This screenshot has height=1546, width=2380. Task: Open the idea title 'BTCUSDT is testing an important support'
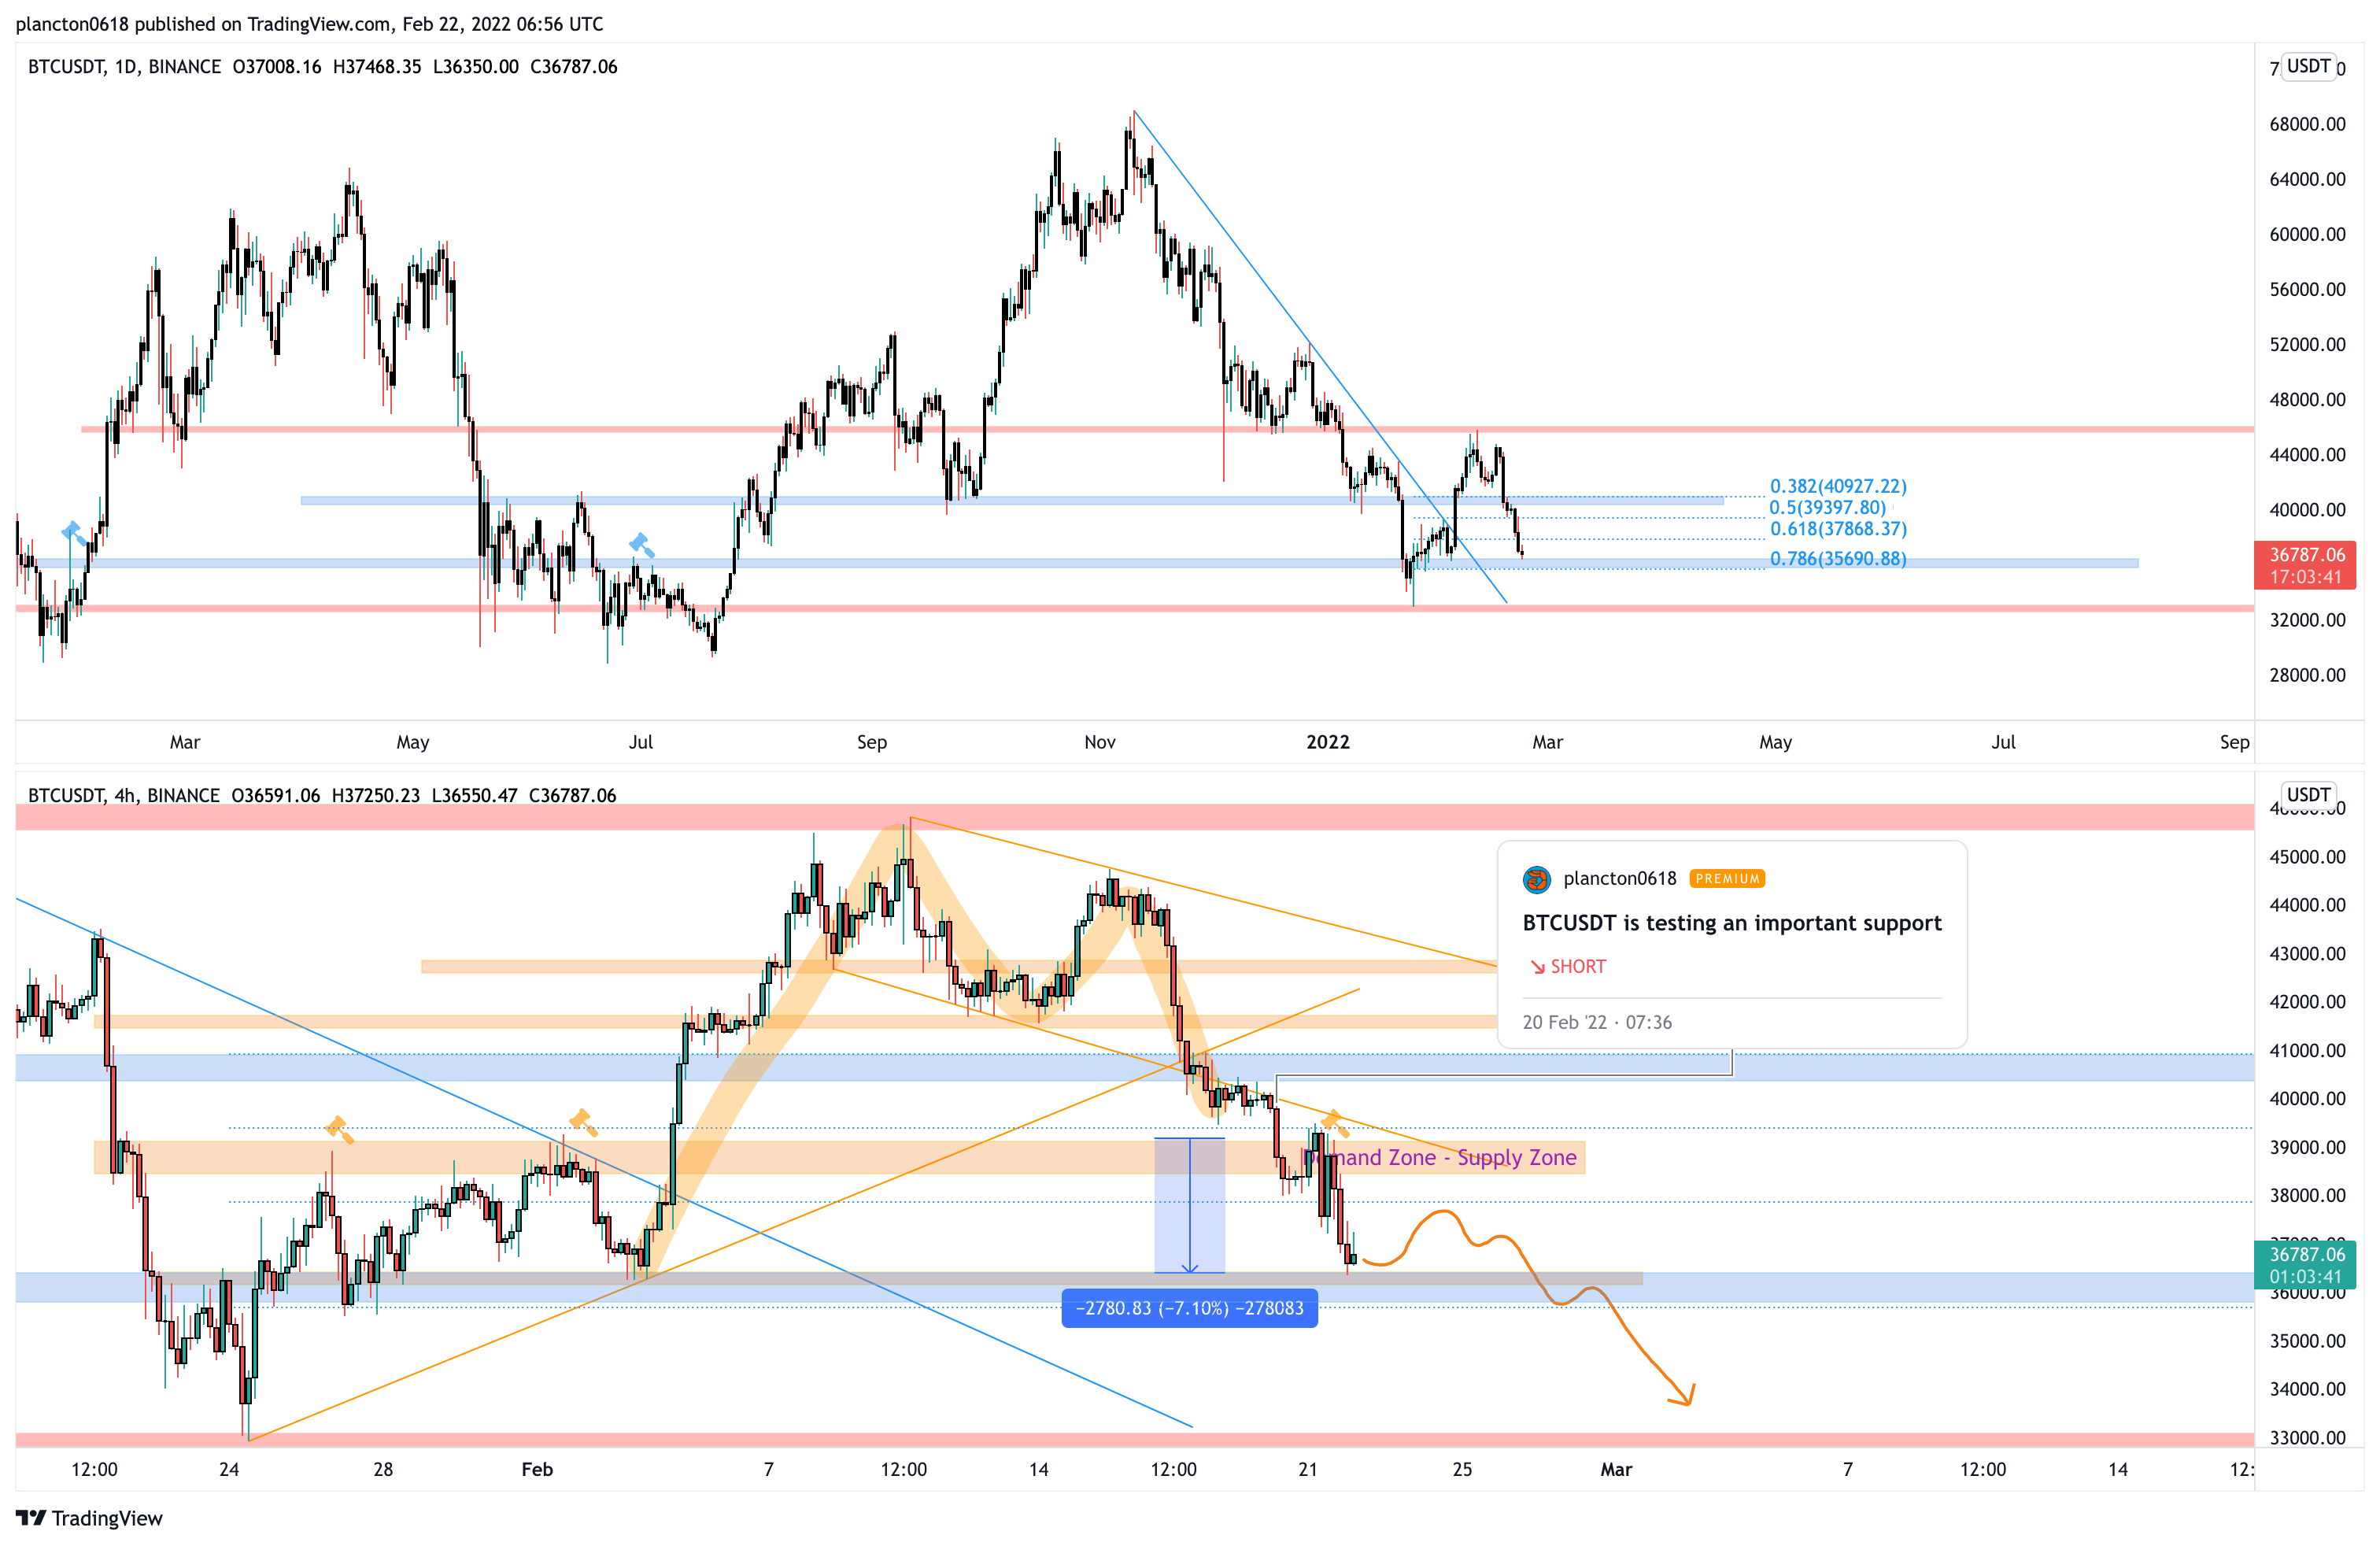pos(1731,923)
